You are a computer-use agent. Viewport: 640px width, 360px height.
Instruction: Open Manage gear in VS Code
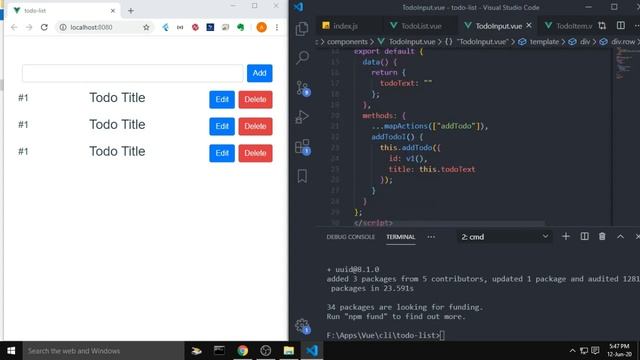(302, 326)
